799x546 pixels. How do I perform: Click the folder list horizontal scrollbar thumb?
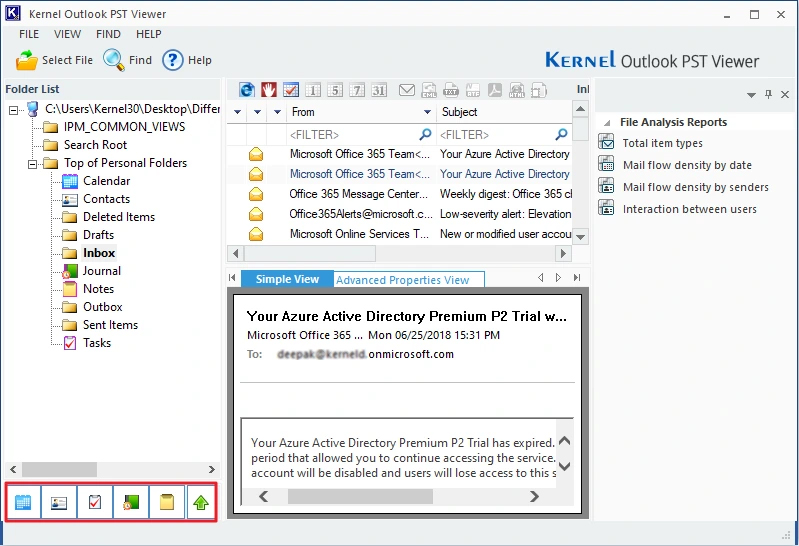(x=59, y=469)
